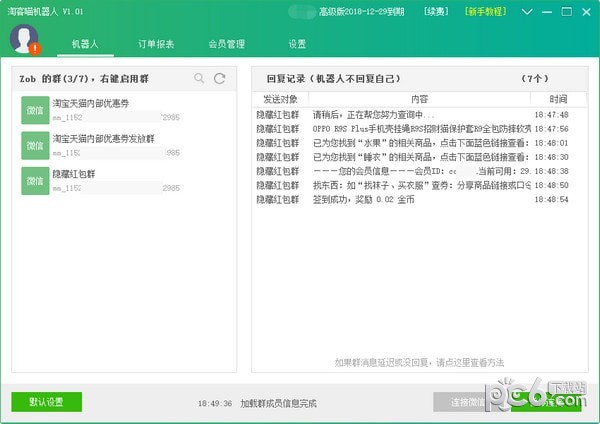The height and width of the screenshot is (424, 600).
Task: Click the 默认设置 button
Action: click(x=46, y=402)
